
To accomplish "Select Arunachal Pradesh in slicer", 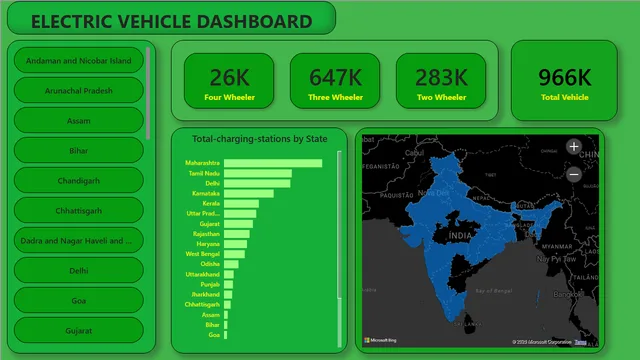I will tap(79, 91).
